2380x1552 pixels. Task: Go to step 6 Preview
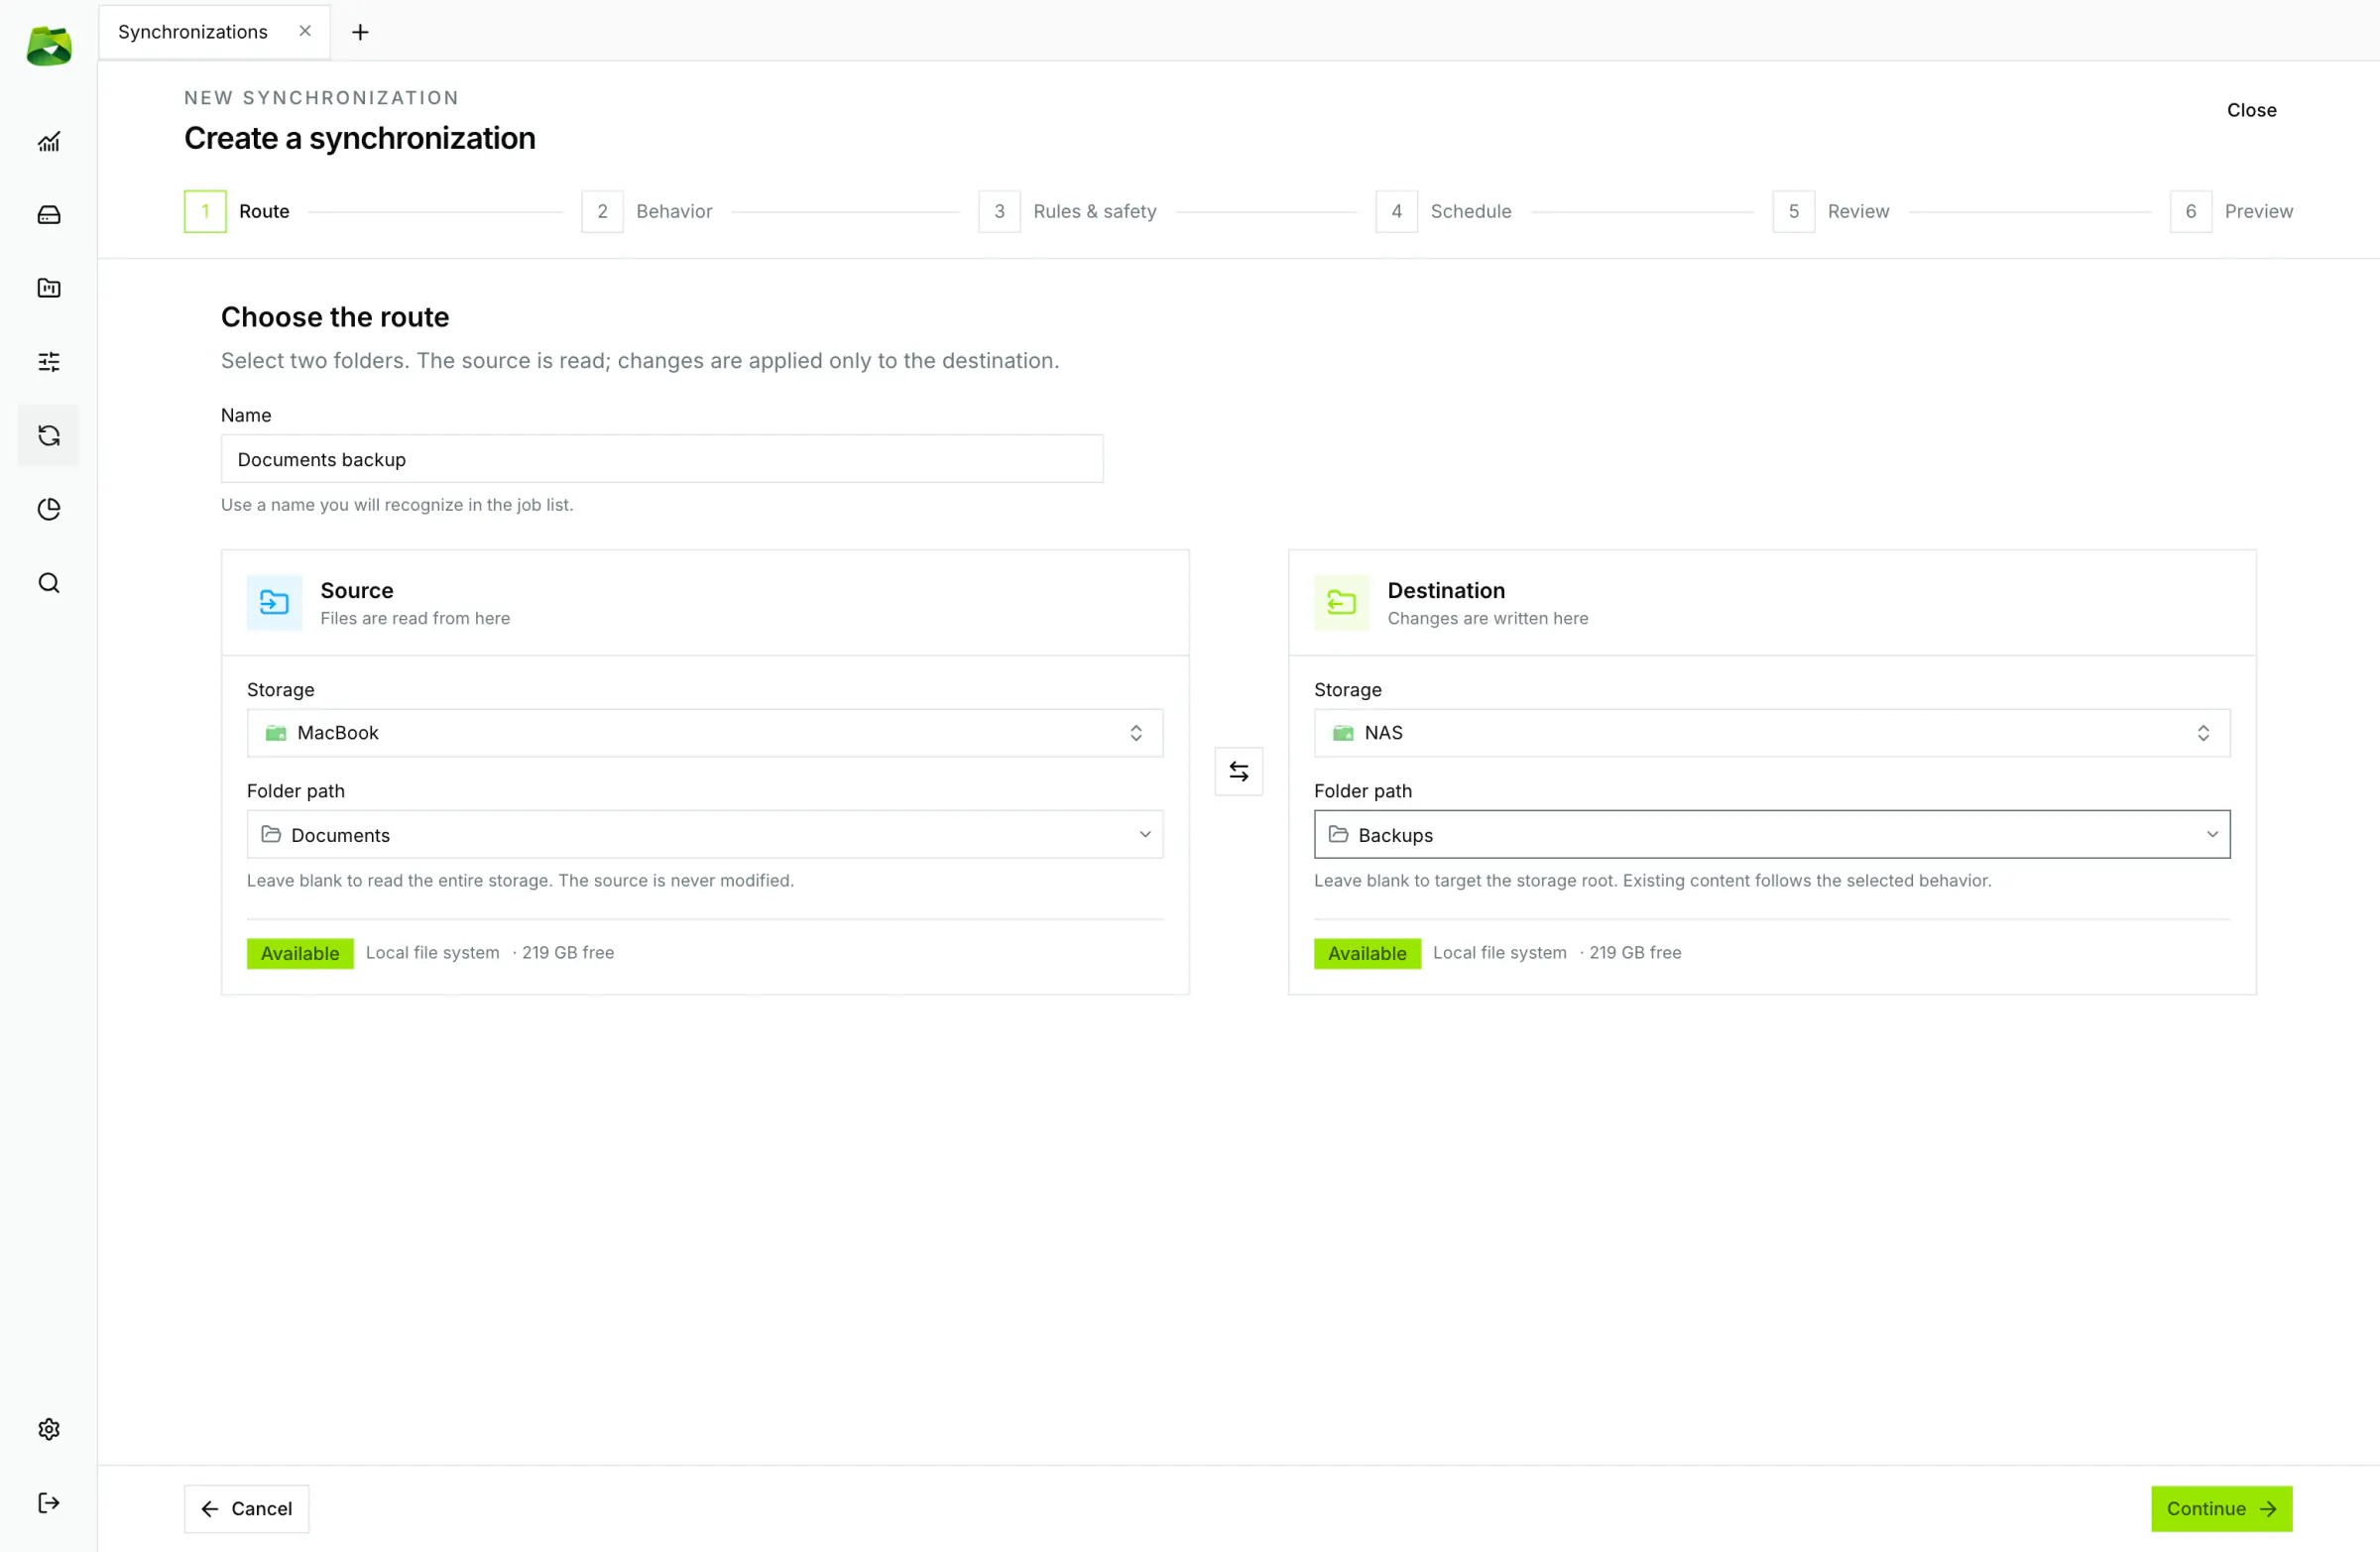(x=2231, y=211)
